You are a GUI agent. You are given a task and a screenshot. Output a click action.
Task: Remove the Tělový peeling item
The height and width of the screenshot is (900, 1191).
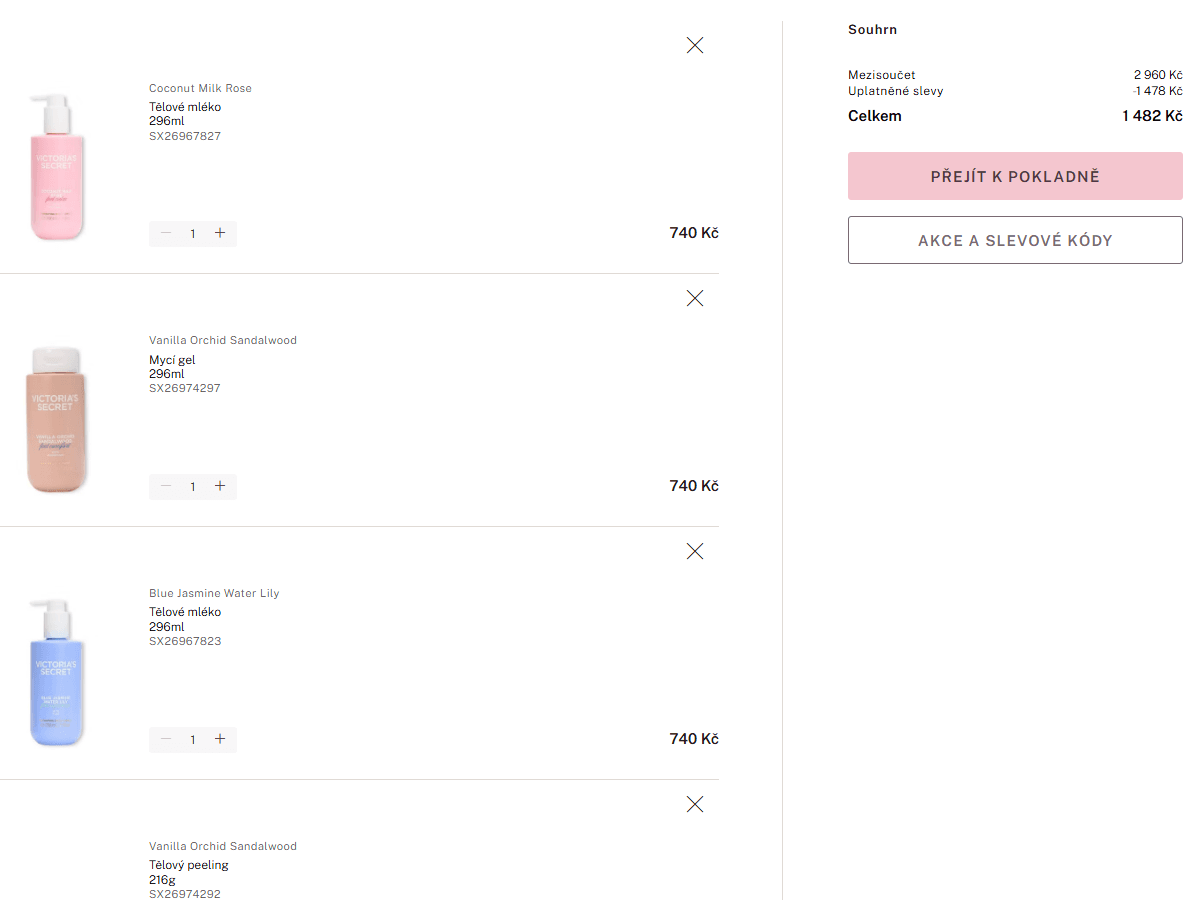[695, 804]
